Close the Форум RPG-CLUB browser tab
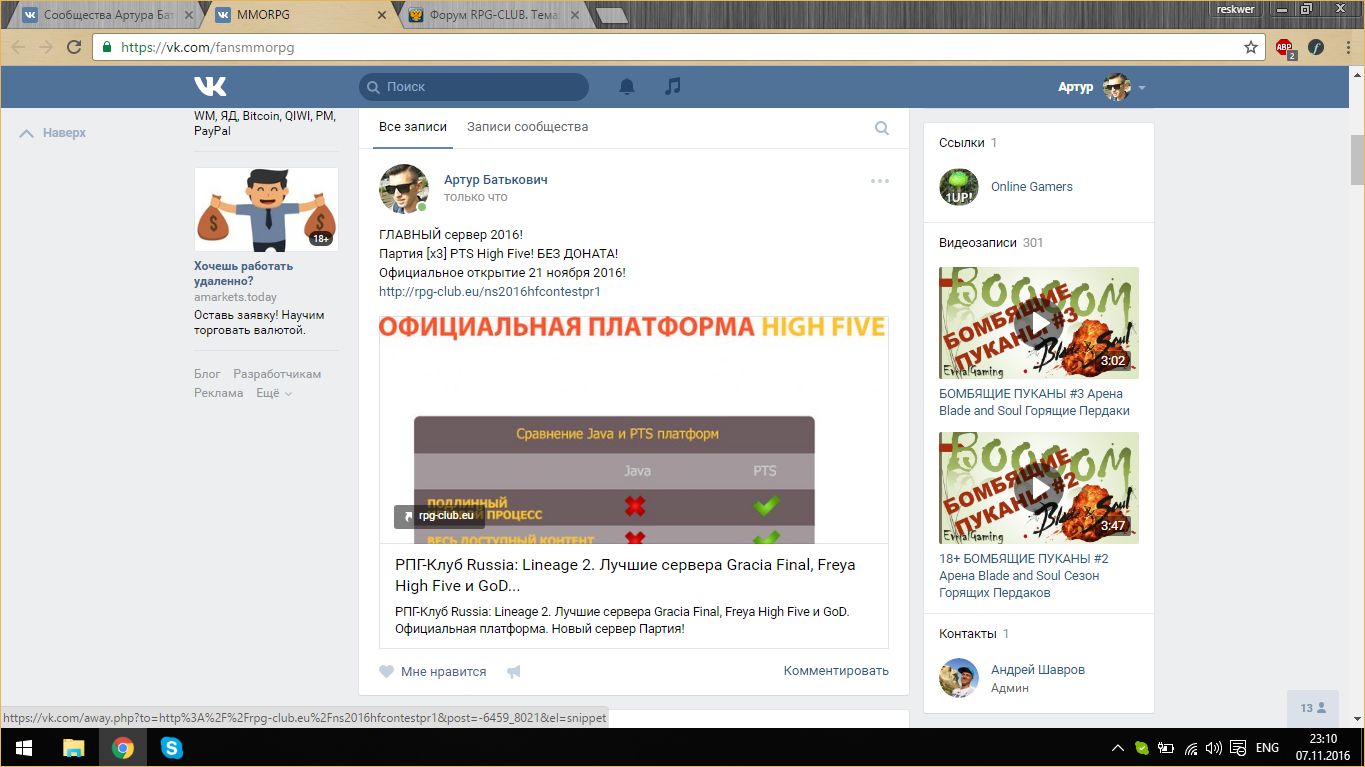Image resolution: width=1365 pixels, height=767 pixels. [x=573, y=16]
